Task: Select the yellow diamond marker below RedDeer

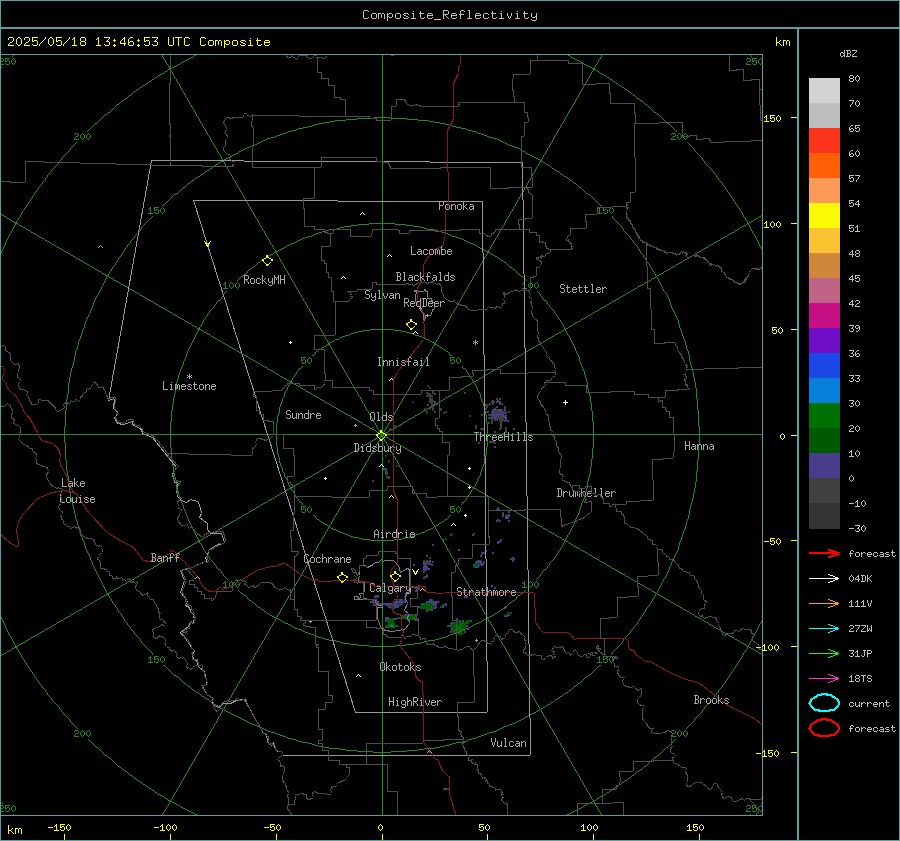Action: click(412, 325)
